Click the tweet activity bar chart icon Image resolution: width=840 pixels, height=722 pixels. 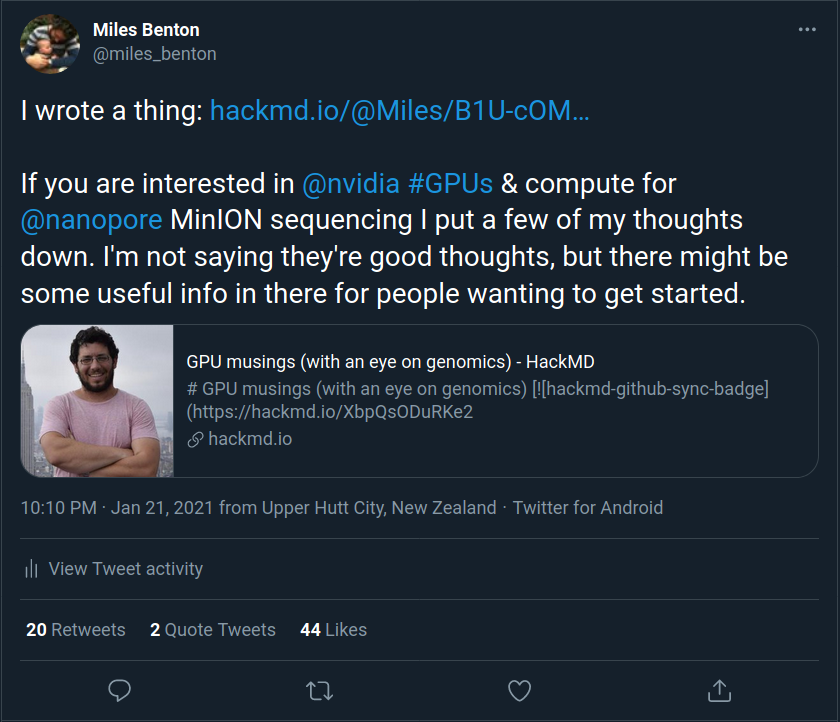(32, 568)
